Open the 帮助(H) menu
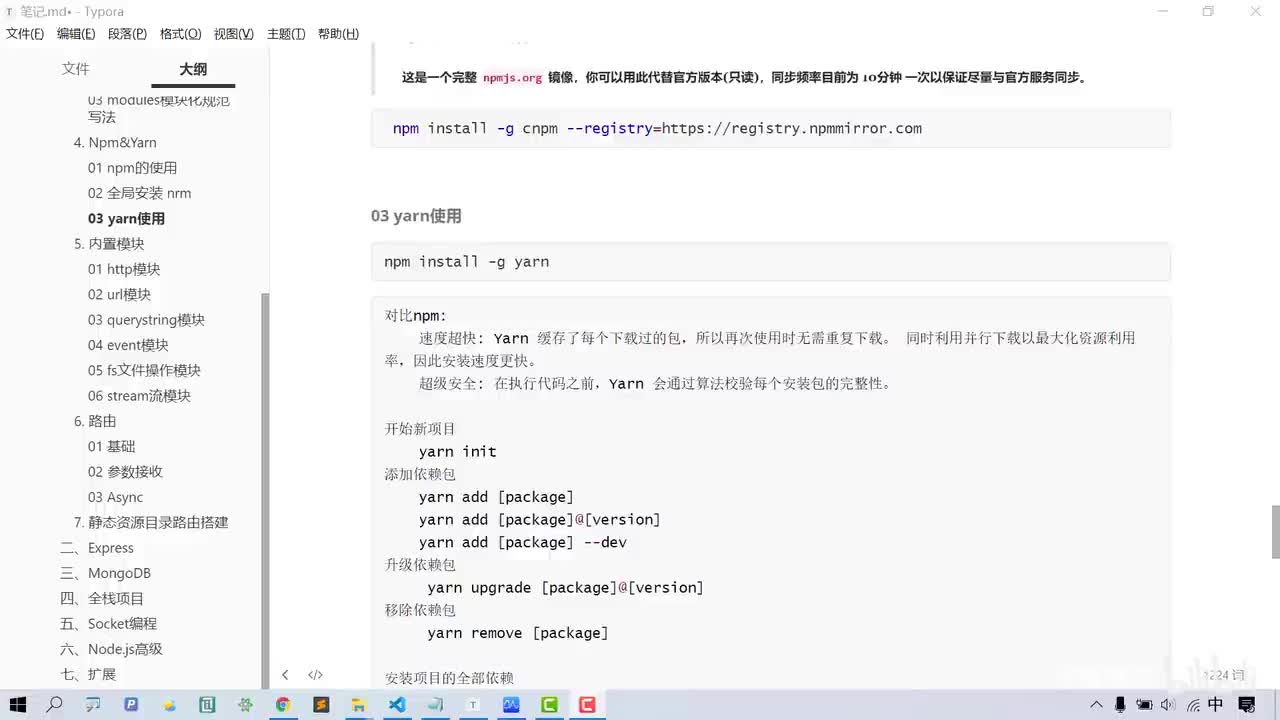 (x=338, y=34)
